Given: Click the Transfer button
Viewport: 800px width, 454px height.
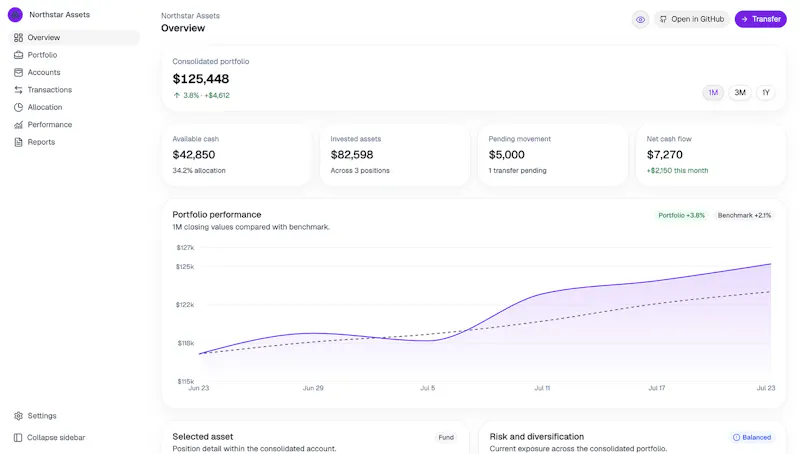Looking at the screenshot, I should pos(760,19).
